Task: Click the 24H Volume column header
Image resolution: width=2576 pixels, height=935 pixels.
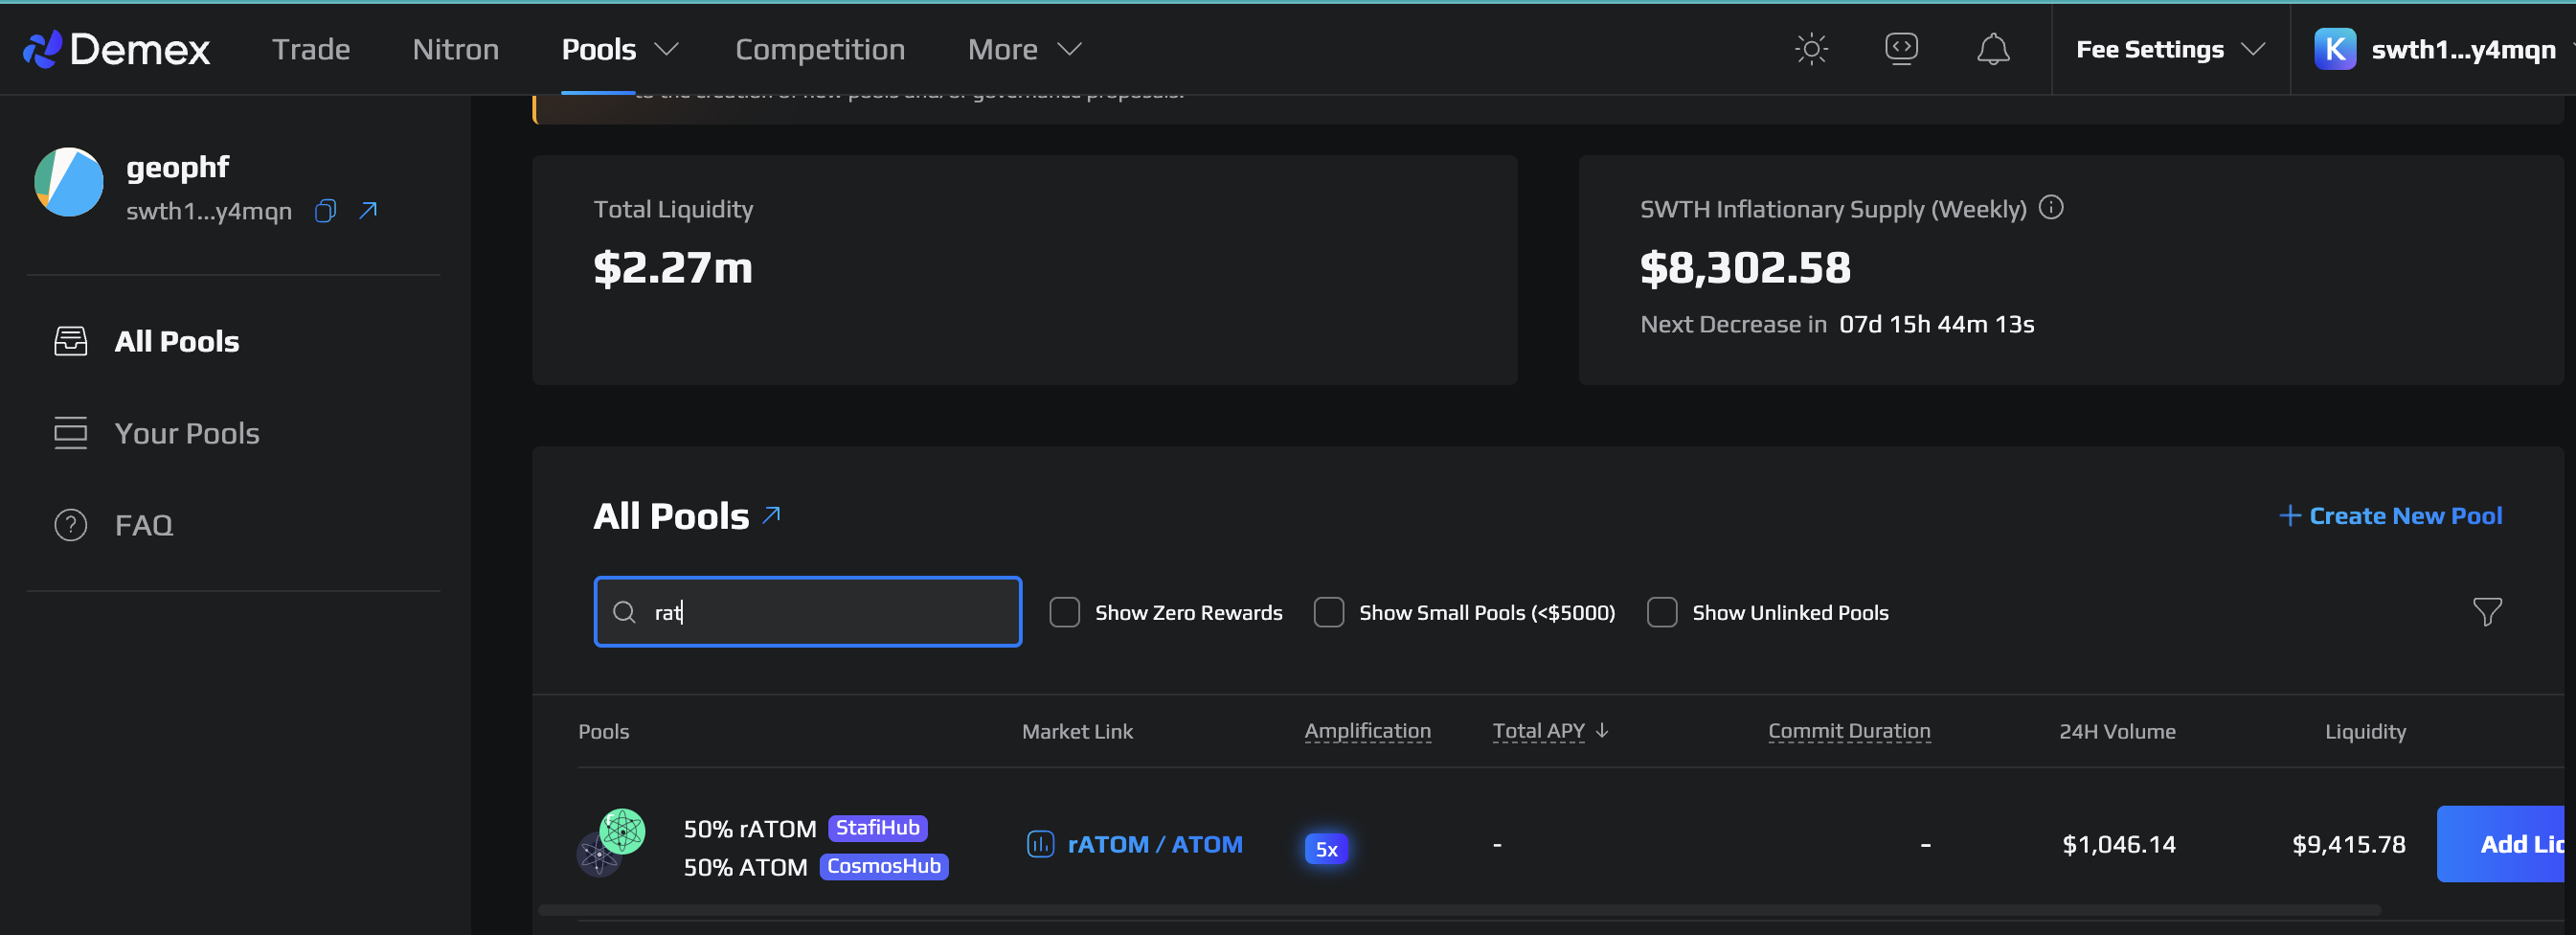Action: click(x=2117, y=731)
